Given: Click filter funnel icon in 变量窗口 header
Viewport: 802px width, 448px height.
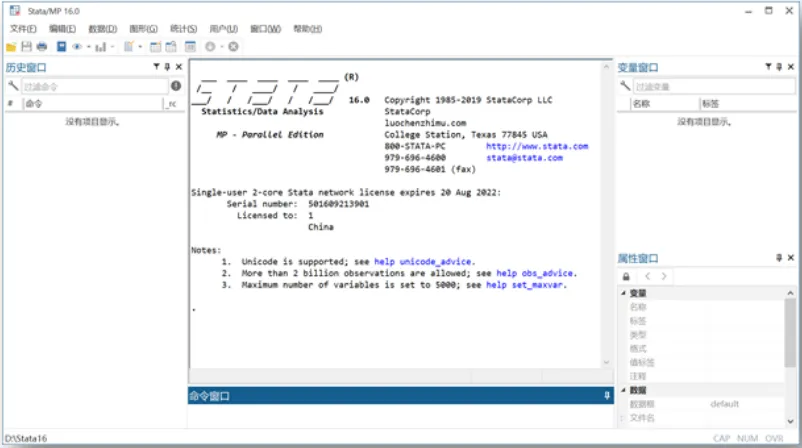Looking at the screenshot, I should pyautogui.click(x=768, y=66).
